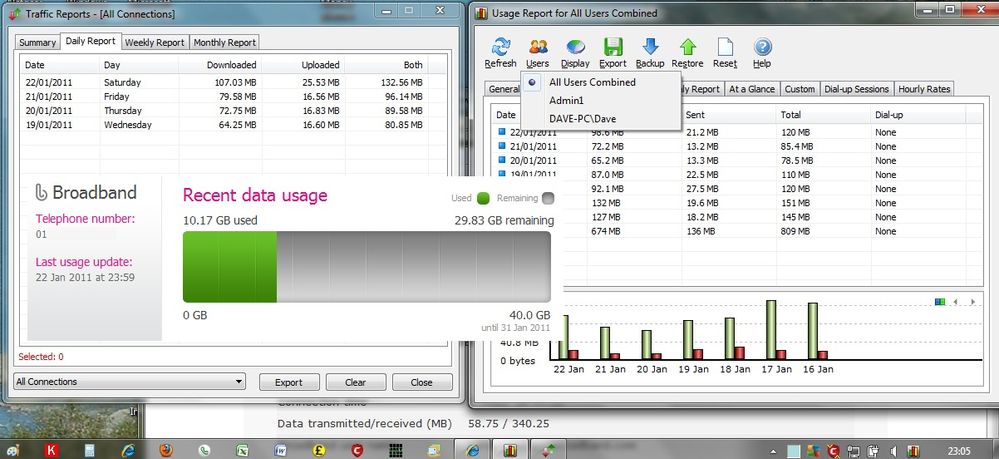
Task: Sort by the Uploaded column header
Action: click(303, 64)
